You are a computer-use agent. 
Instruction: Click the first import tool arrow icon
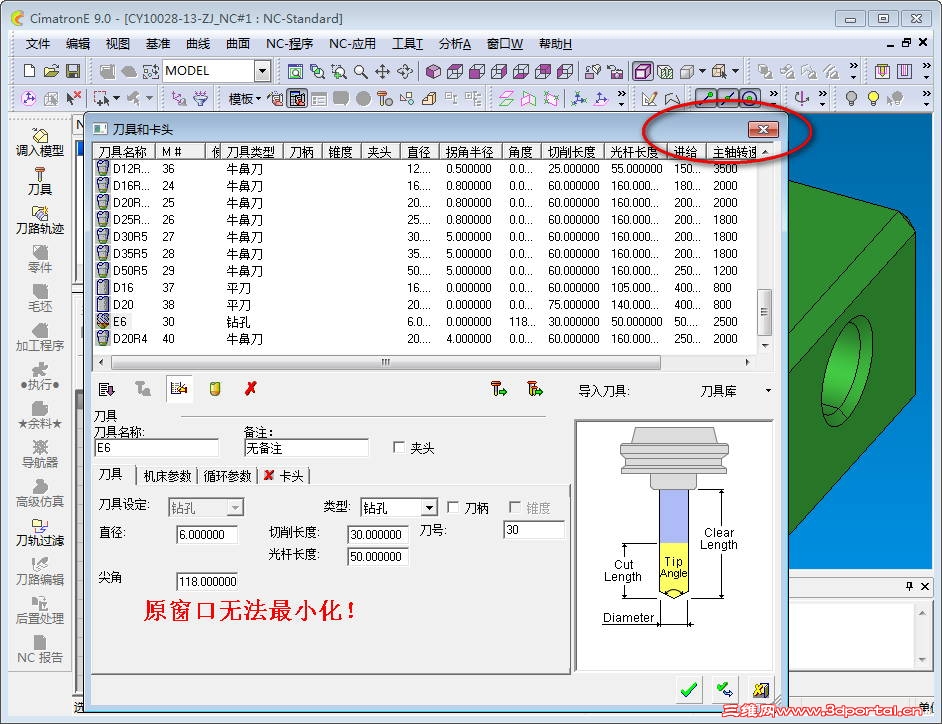point(499,389)
